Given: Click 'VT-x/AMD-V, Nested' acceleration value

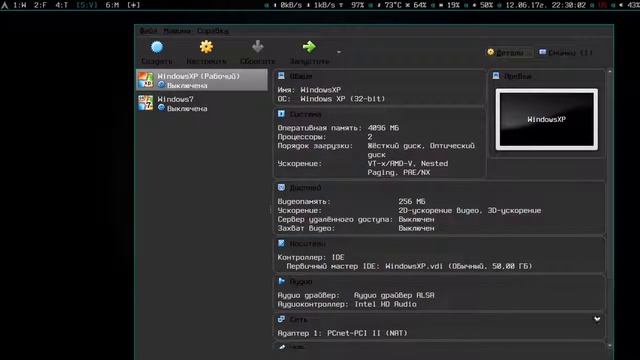Looking at the screenshot, I should pyautogui.click(x=408, y=164).
